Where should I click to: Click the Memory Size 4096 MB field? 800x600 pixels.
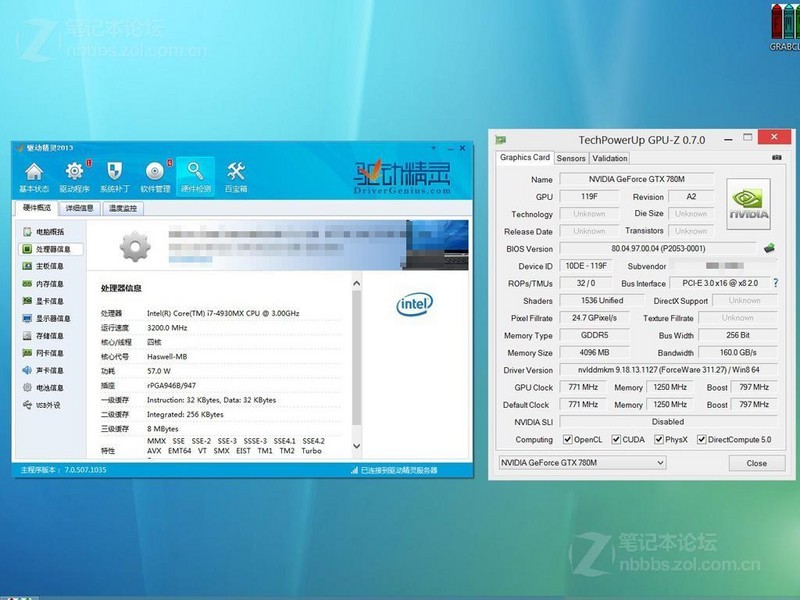tap(594, 353)
